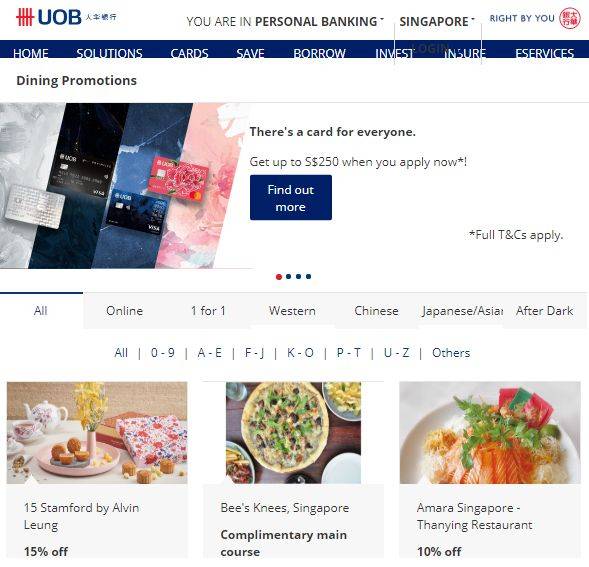
Task: Expand the Personal Banking segment dropdown
Action: coord(285,22)
